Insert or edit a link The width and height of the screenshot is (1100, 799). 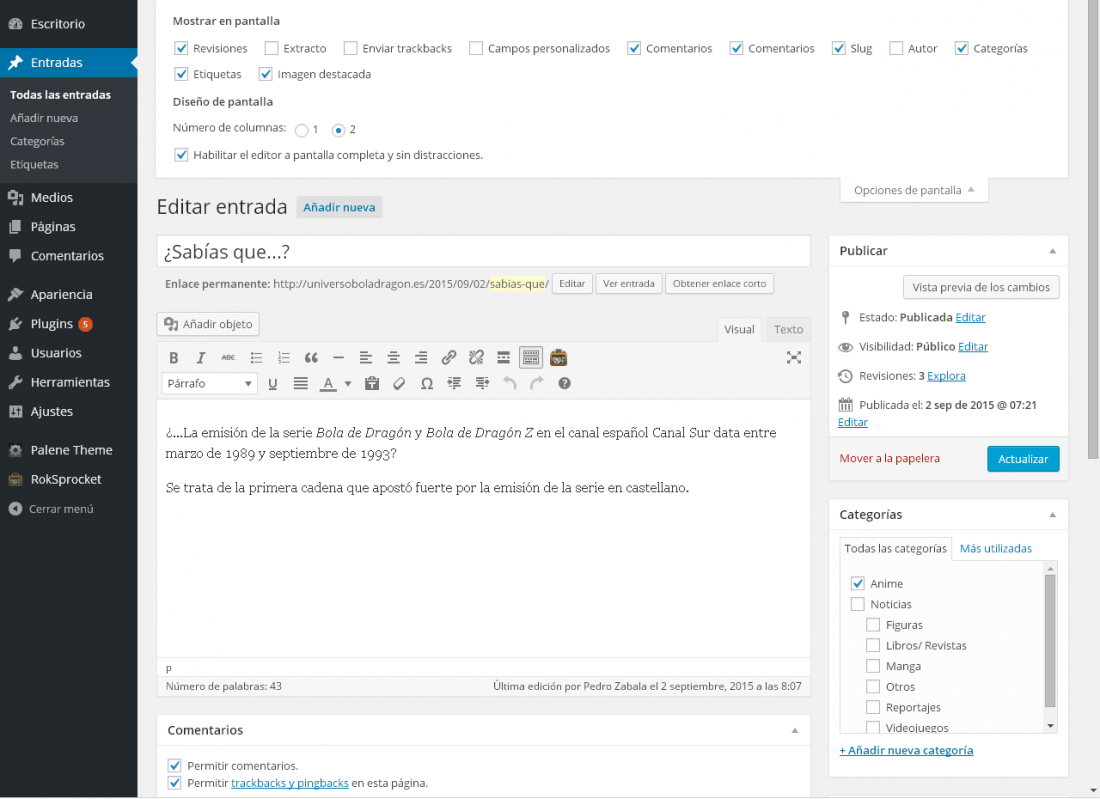click(x=448, y=358)
